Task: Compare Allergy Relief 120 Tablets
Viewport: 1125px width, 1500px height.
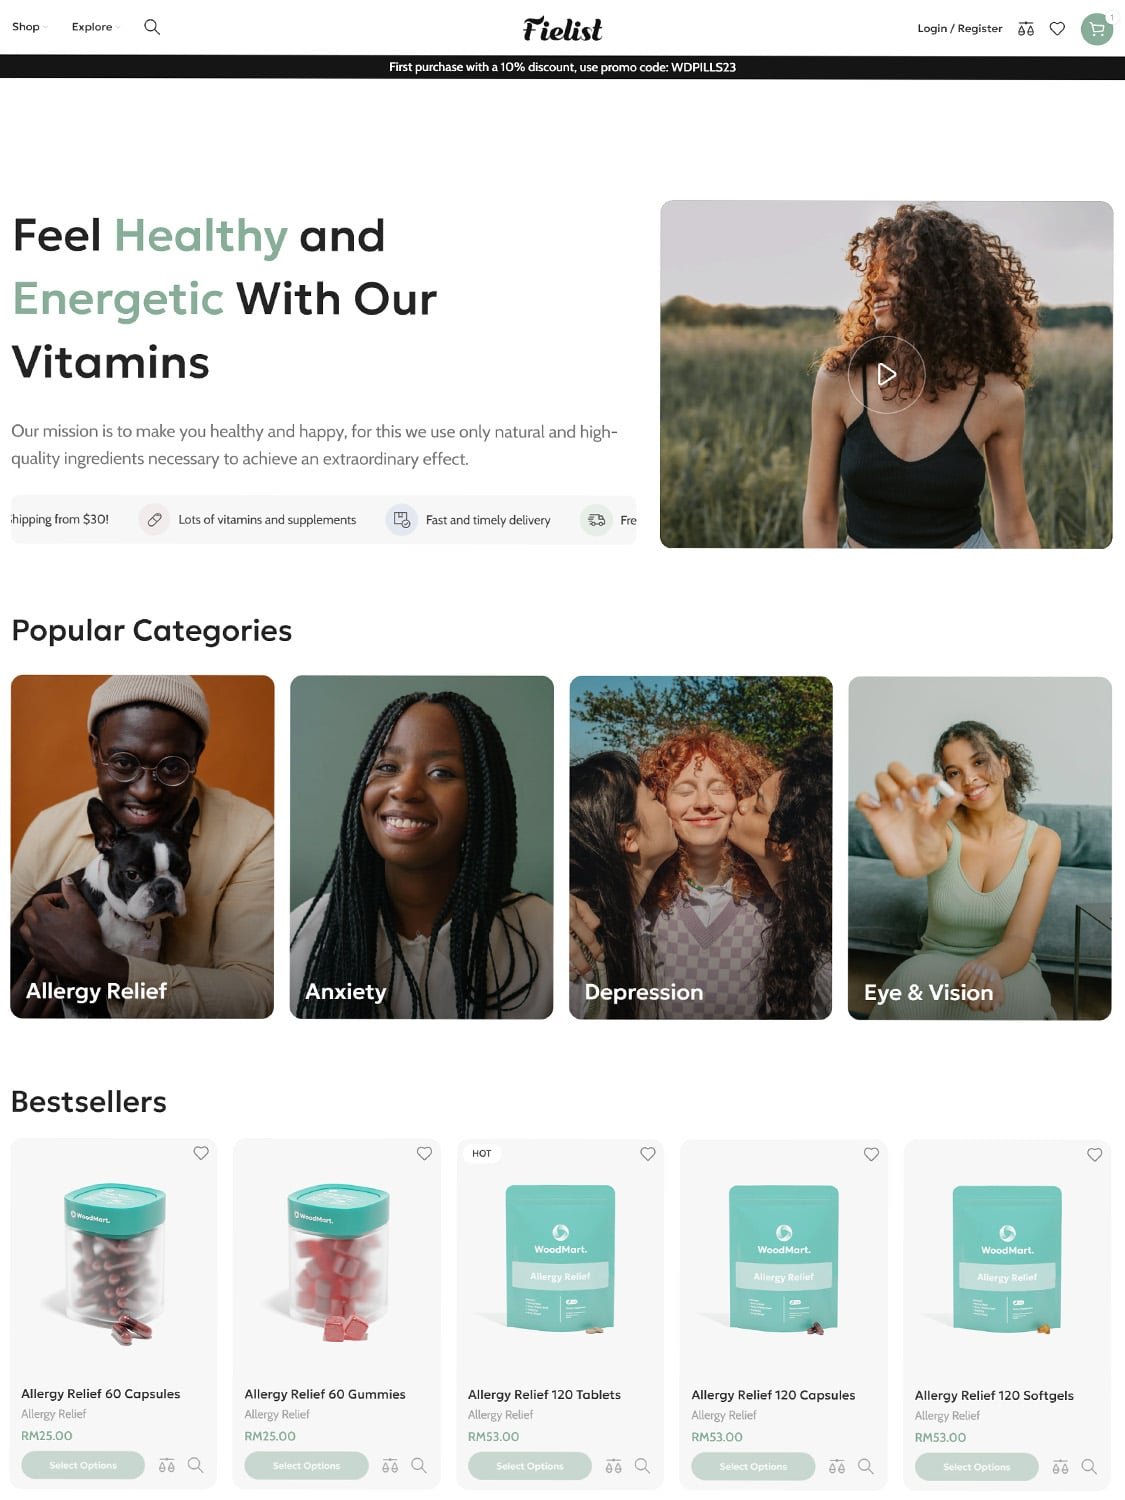Action: (x=614, y=1466)
